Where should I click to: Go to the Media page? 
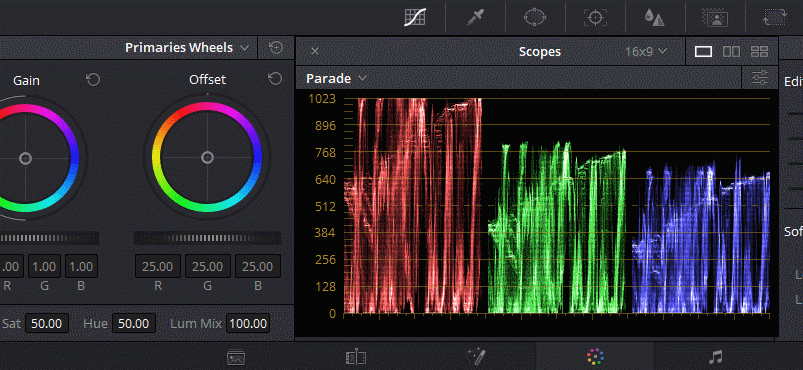pos(236,357)
